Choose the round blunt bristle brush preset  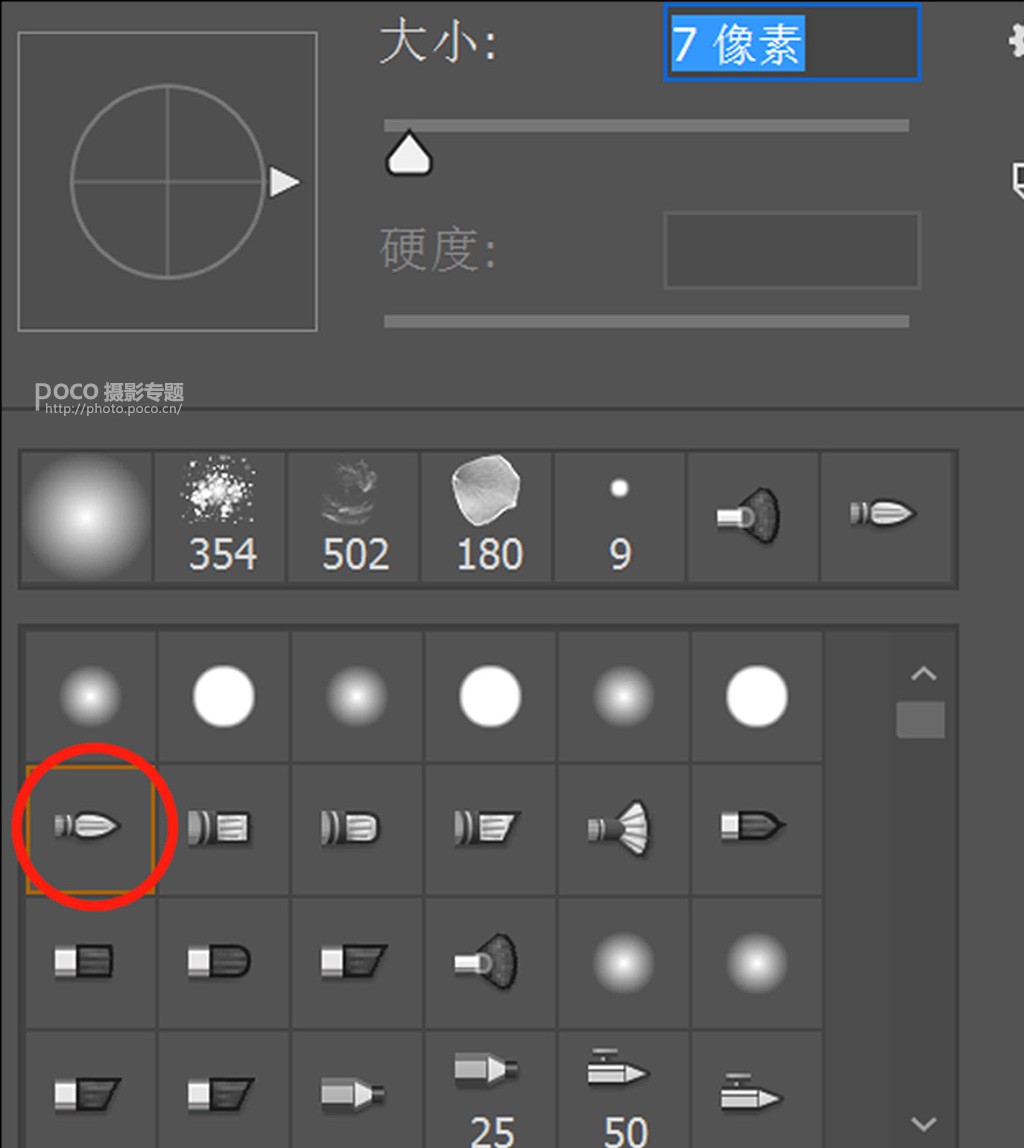223,829
